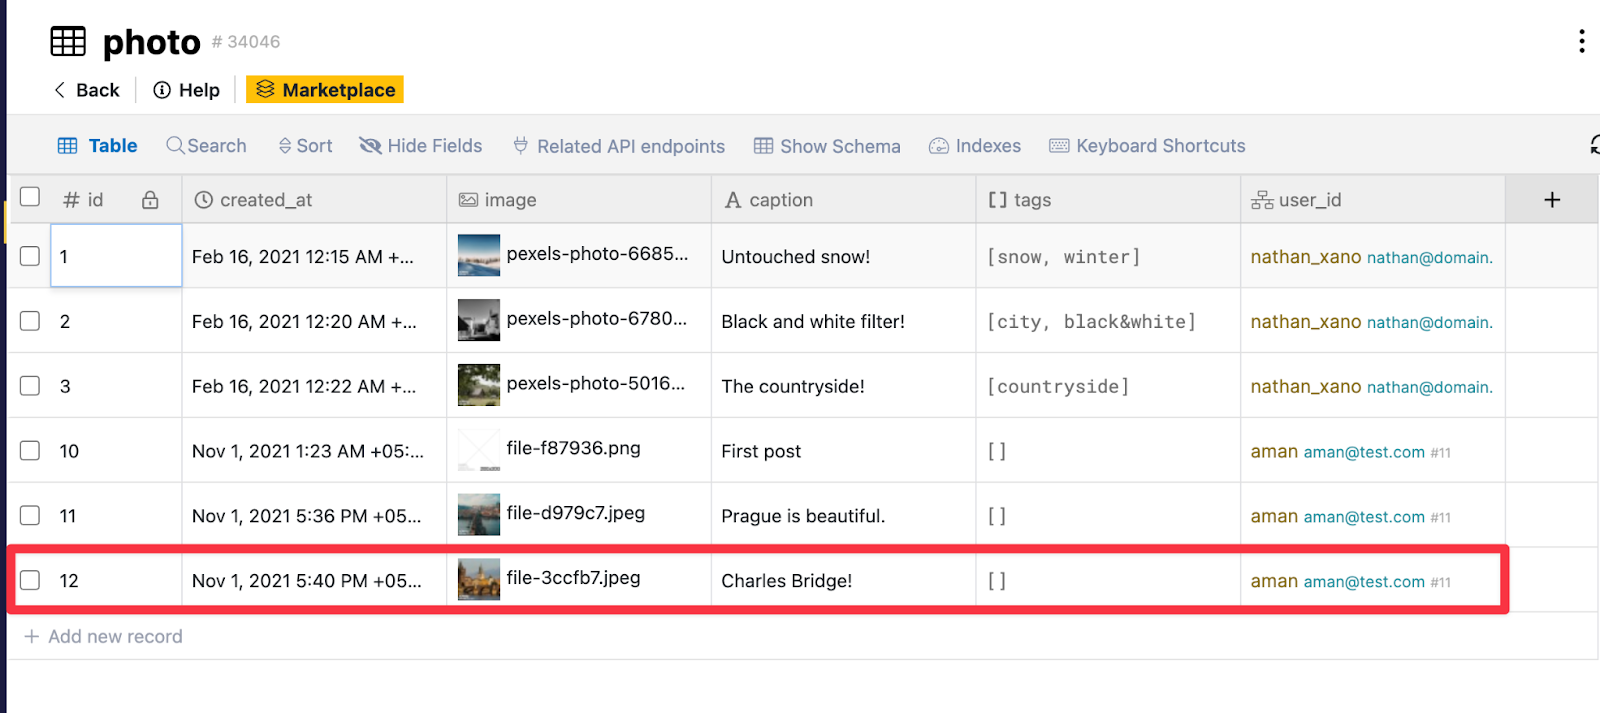The width and height of the screenshot is (1600, 713).
Task: Open Search in table toolbar
Action: coord(206,146)
